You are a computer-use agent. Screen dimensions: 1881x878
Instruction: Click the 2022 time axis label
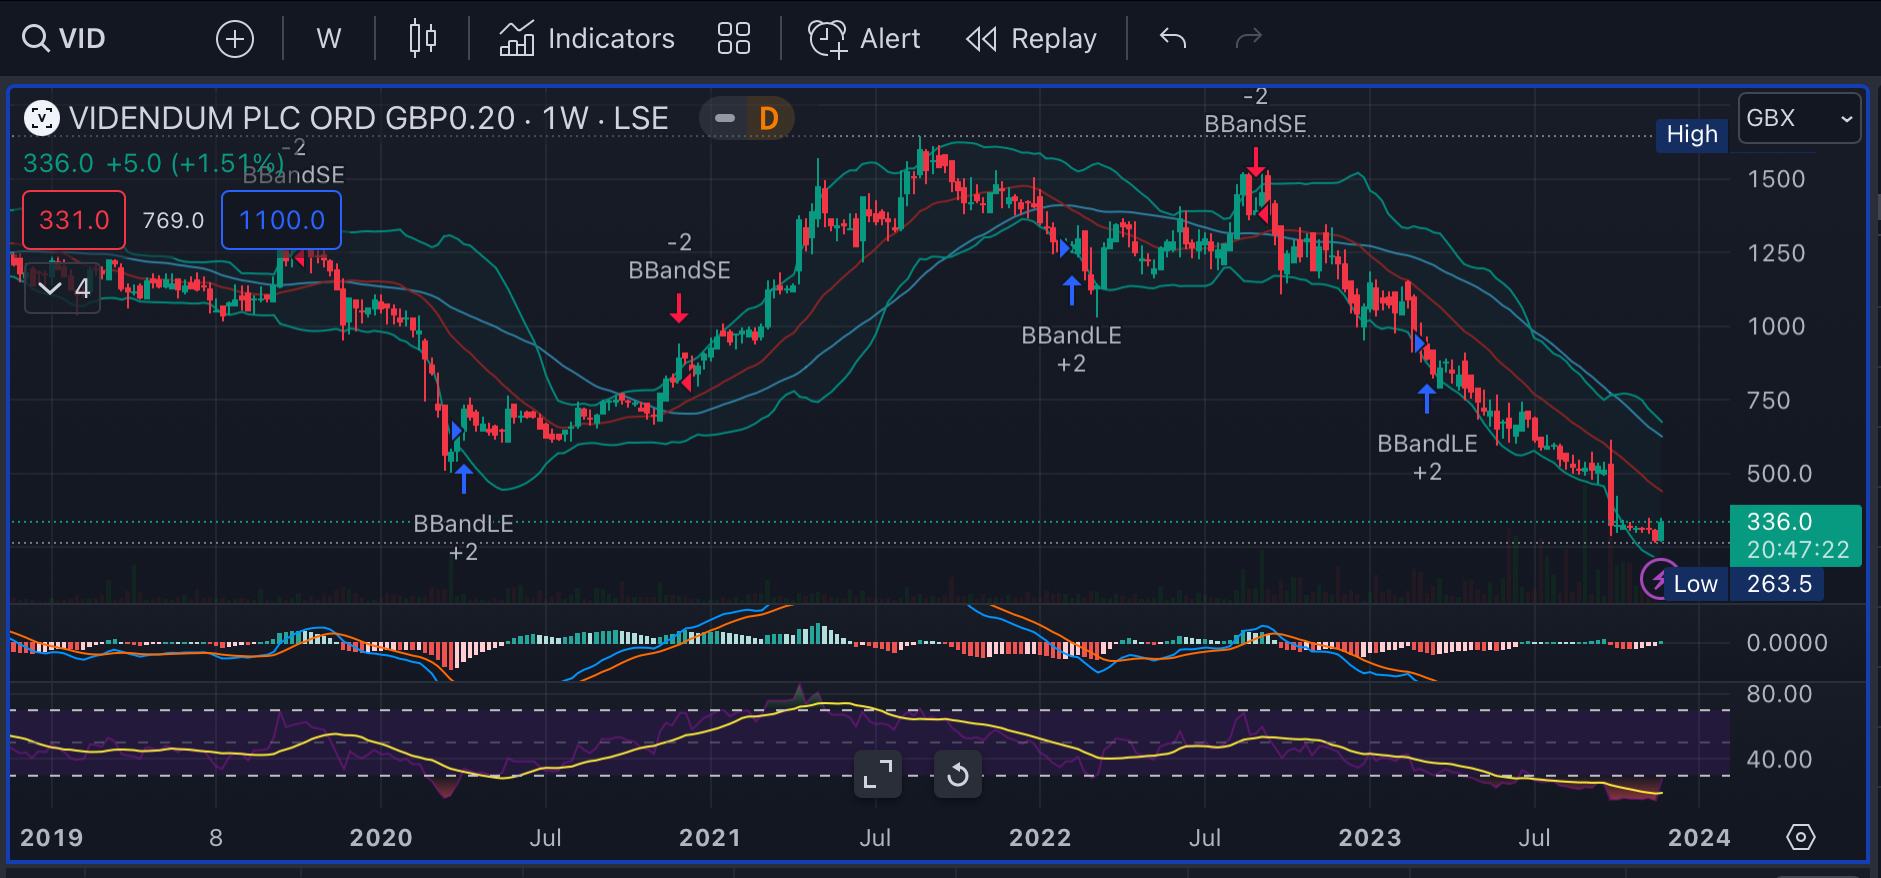coord(1040,838)
